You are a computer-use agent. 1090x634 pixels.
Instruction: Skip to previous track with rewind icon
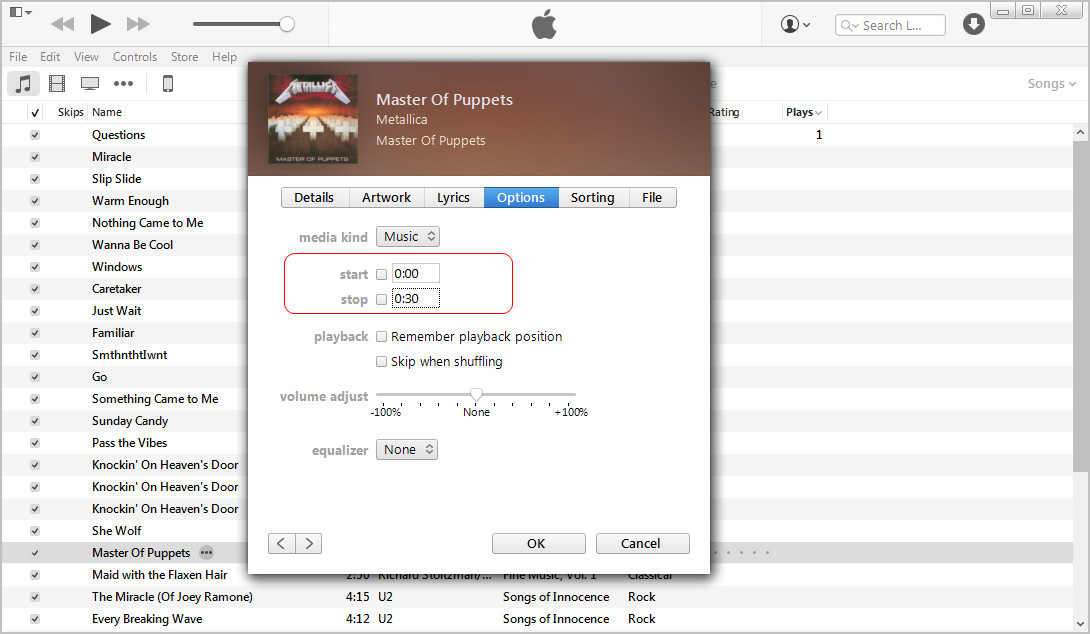[x=63, y=24]
